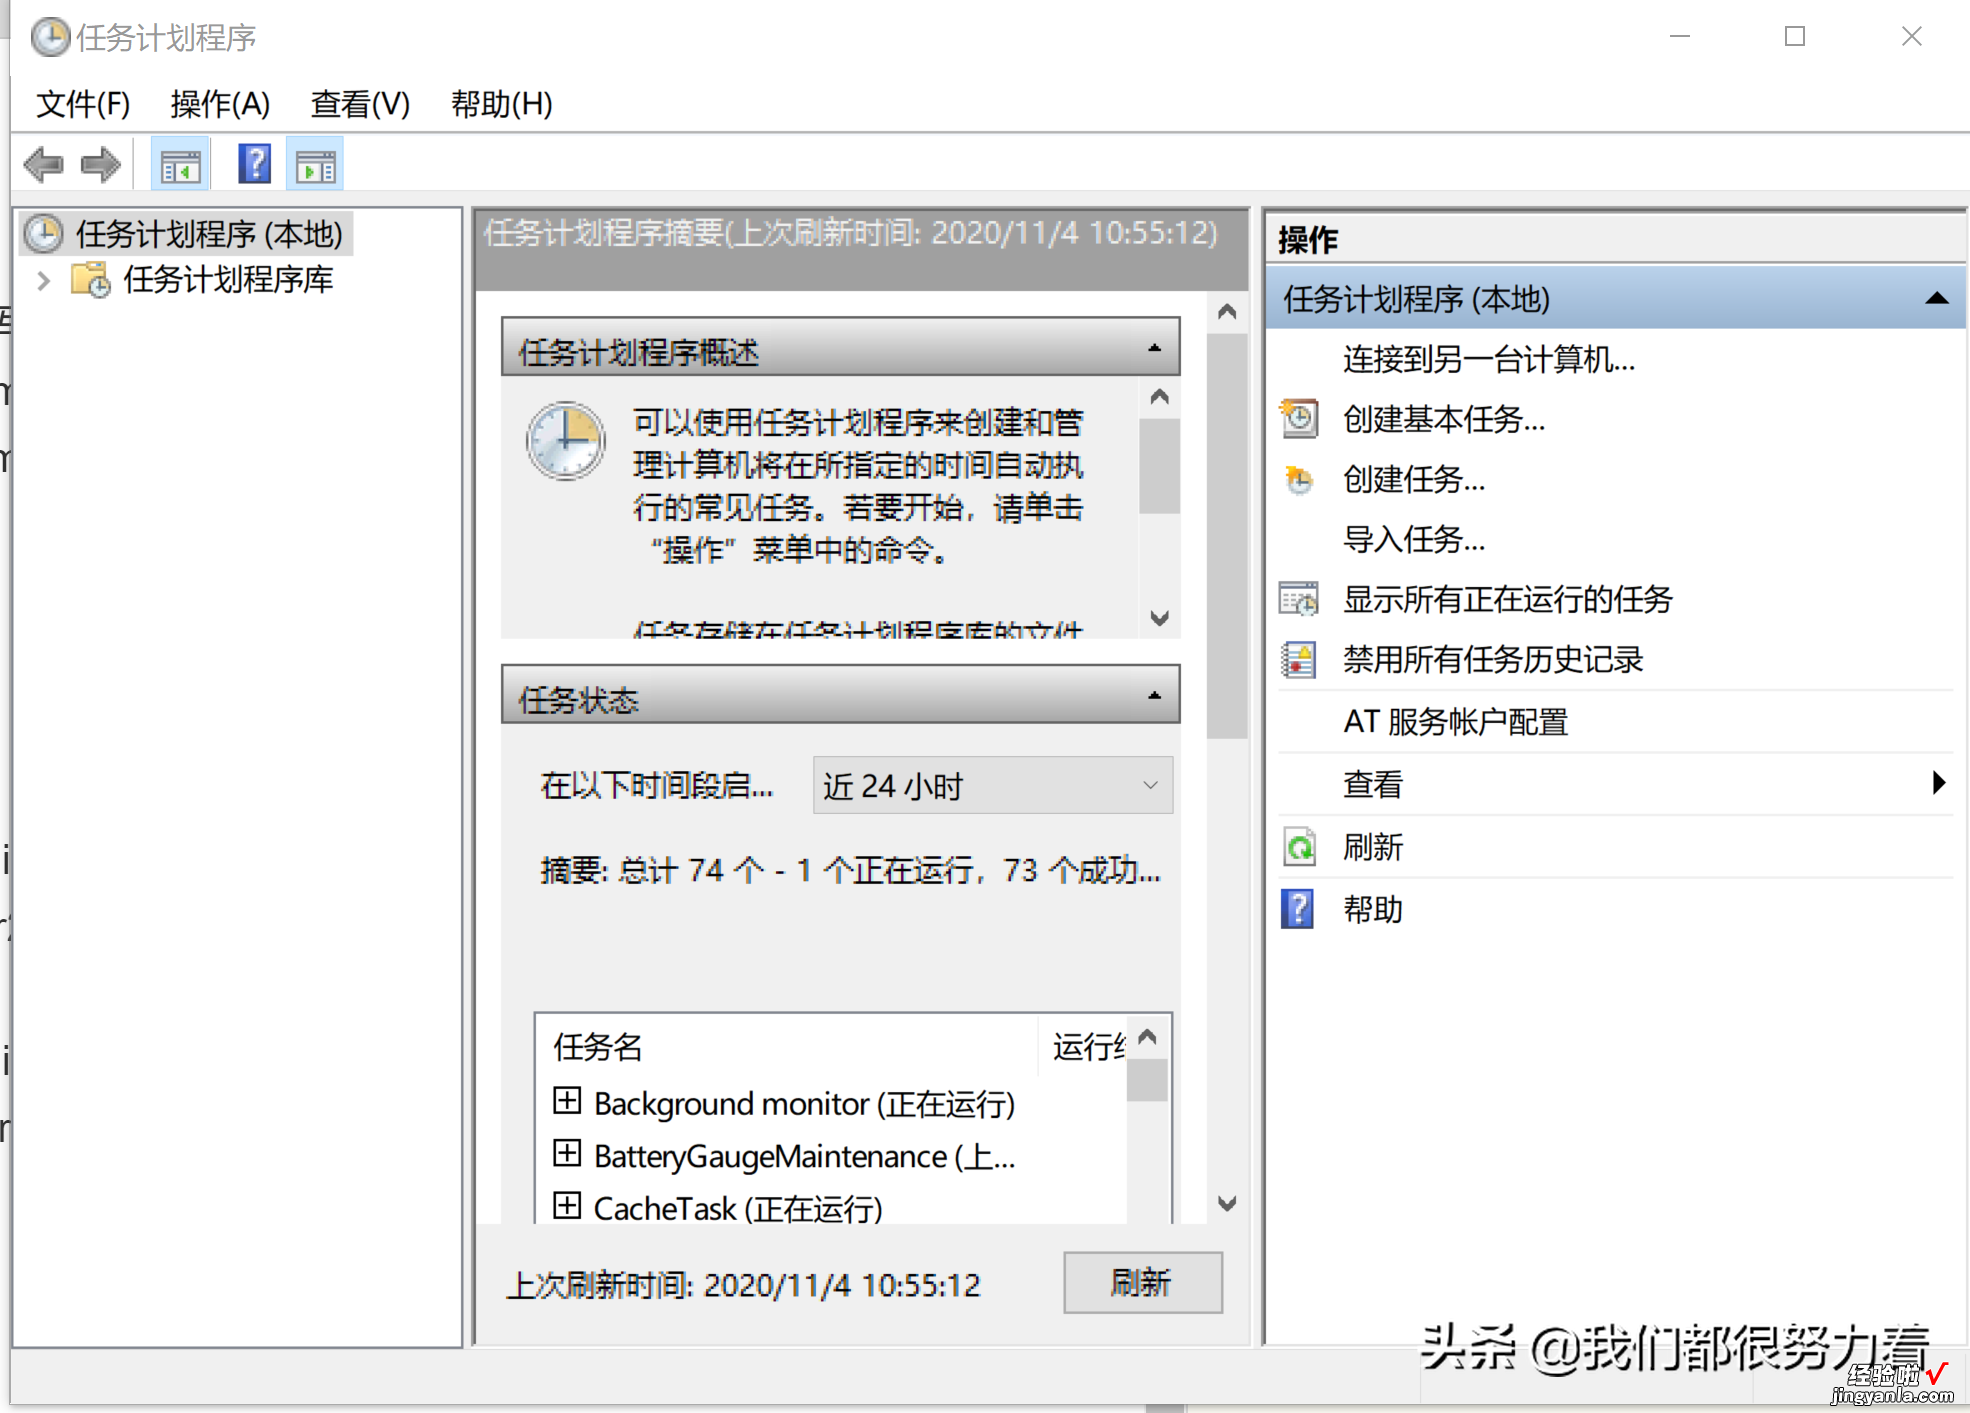This screenshot has width=1970, height=1413.
Task: Click the 创建基本任务 clock icon
Action: click(x=1299, y=419)
